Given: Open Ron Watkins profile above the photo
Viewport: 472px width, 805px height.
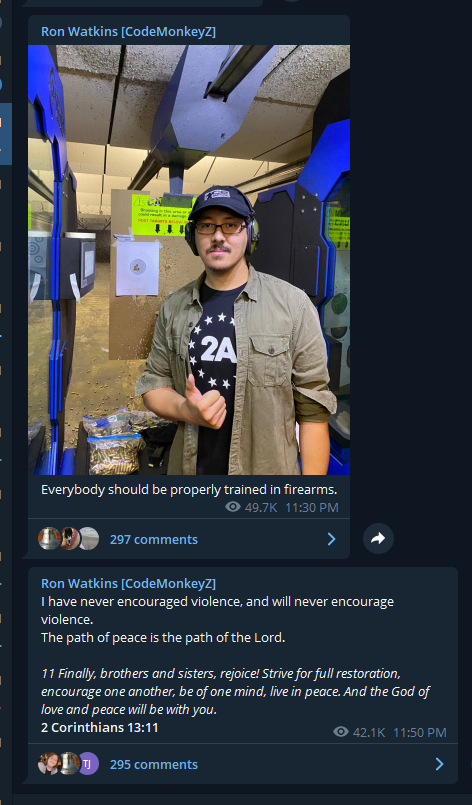Looking at the screenshot, I should click(128, 31).
